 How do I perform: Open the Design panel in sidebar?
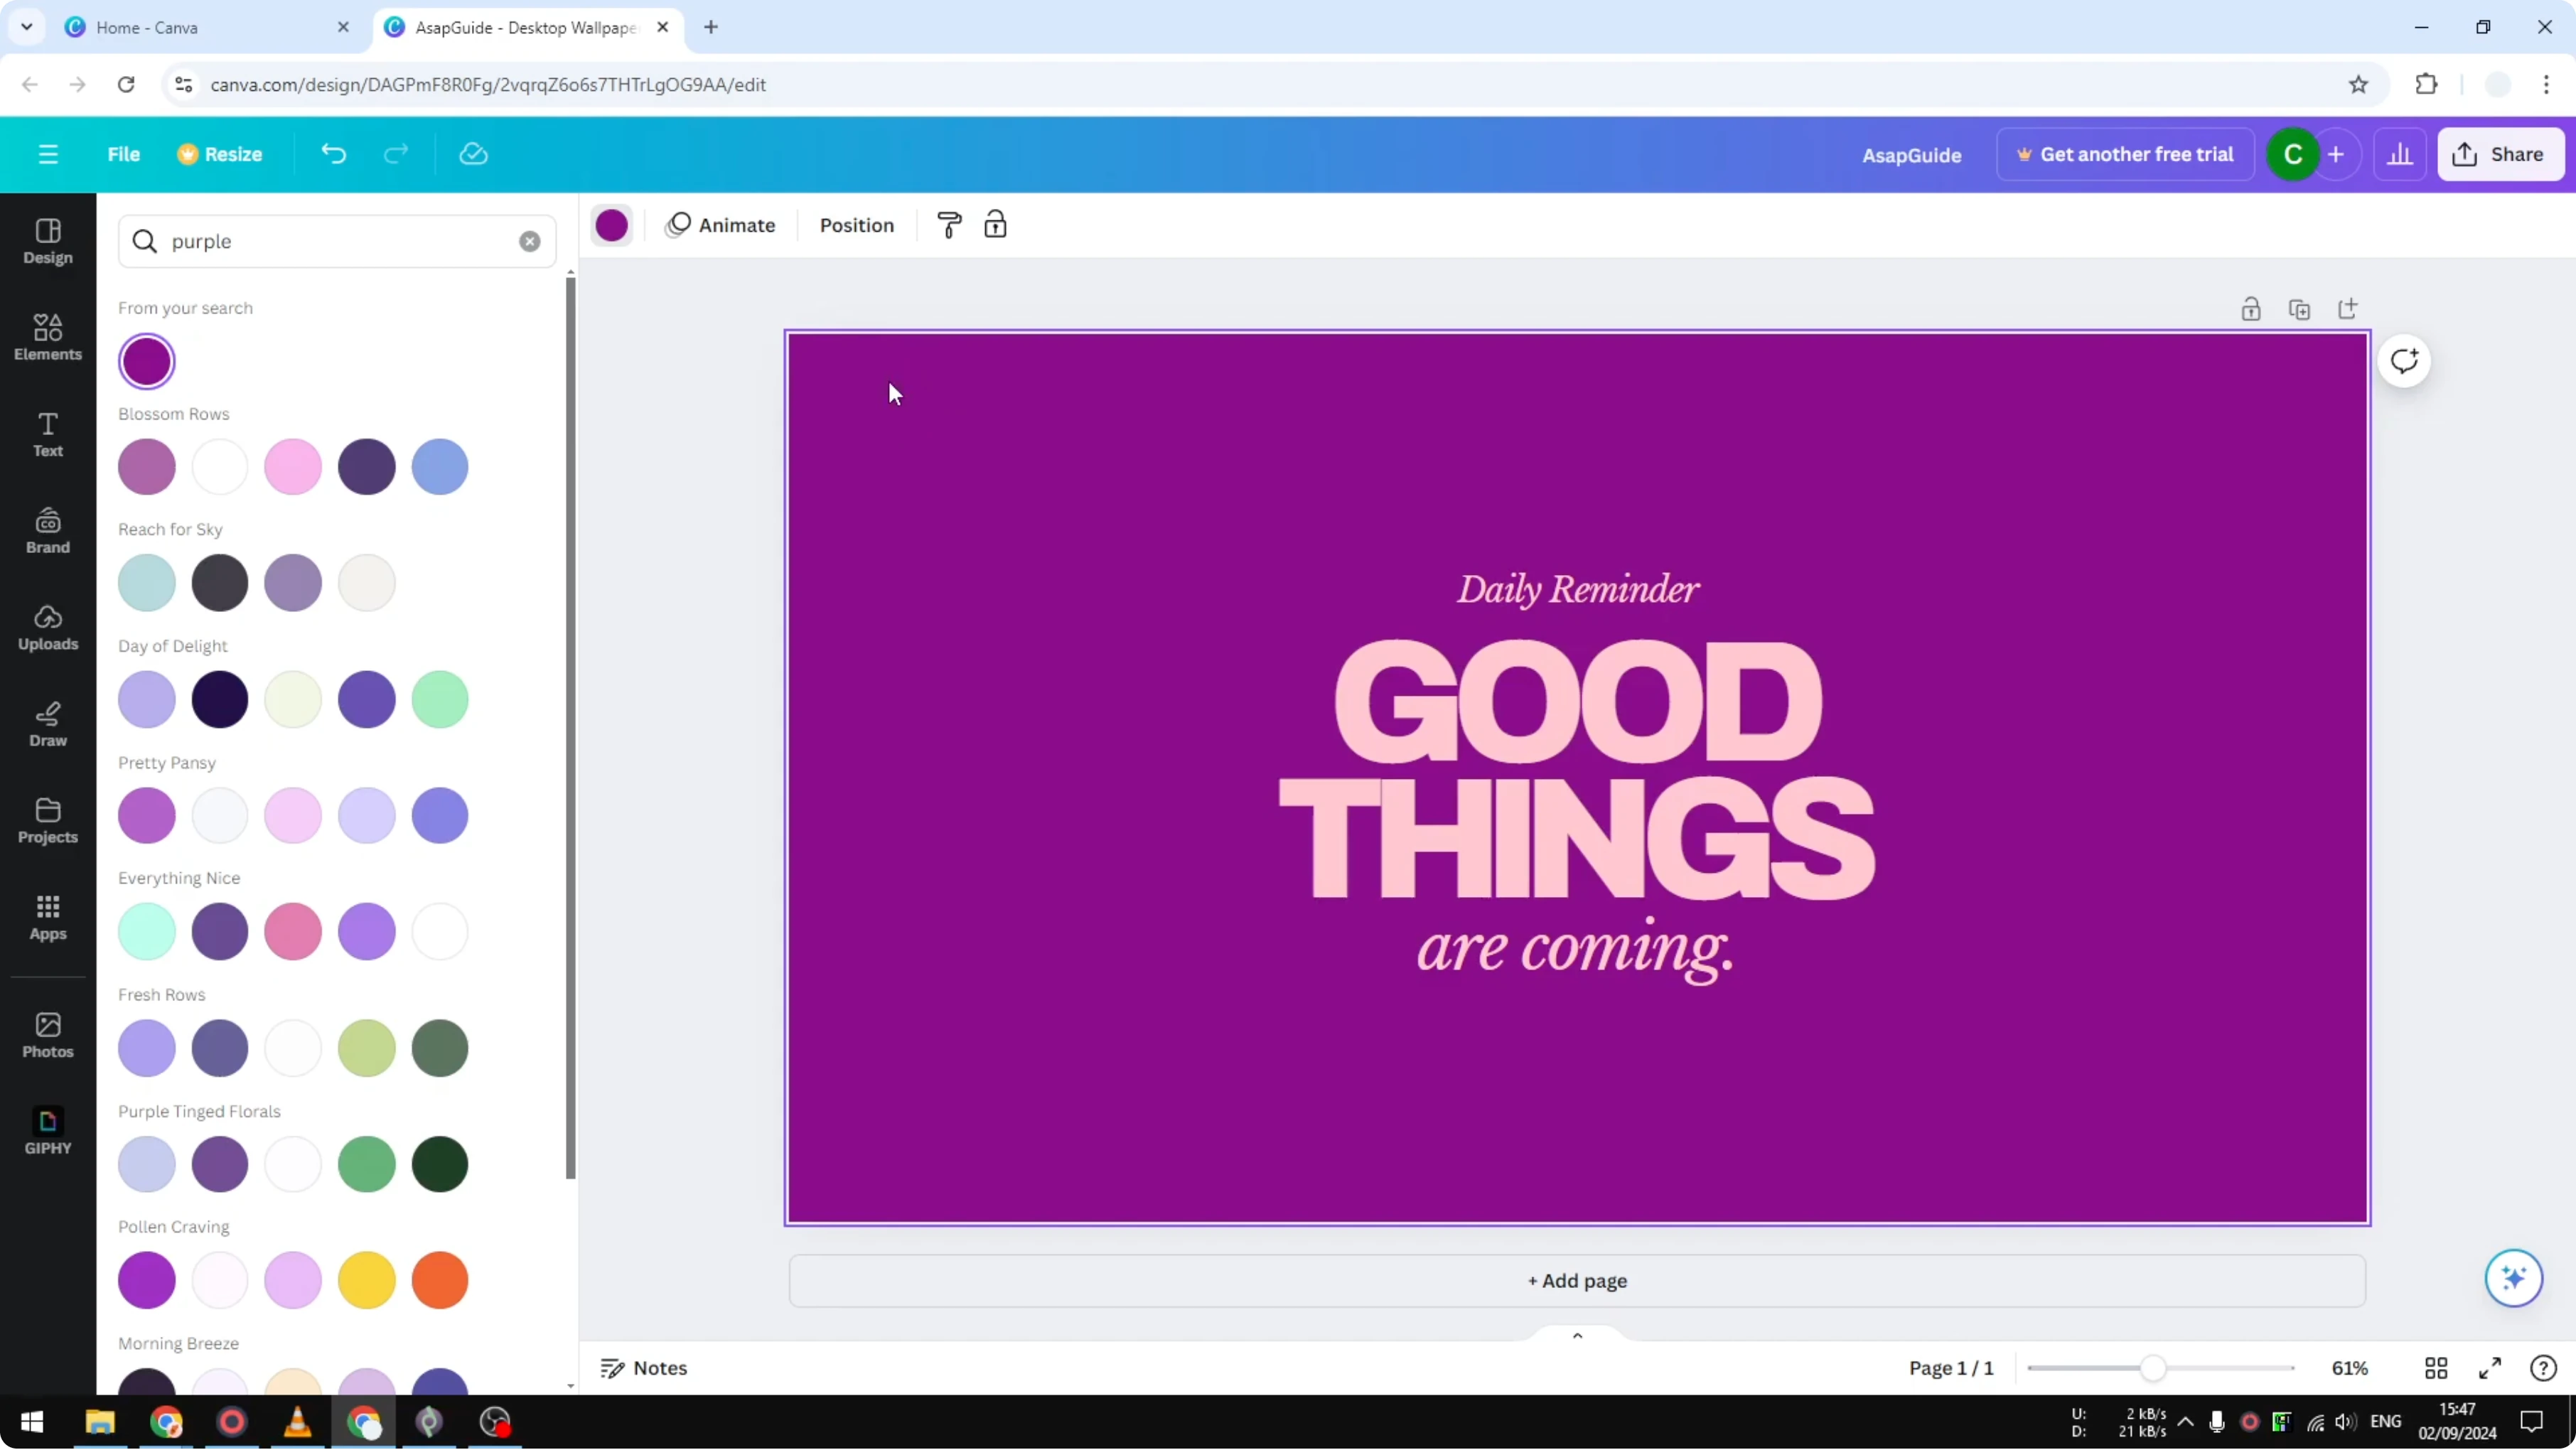click(48, 242)
